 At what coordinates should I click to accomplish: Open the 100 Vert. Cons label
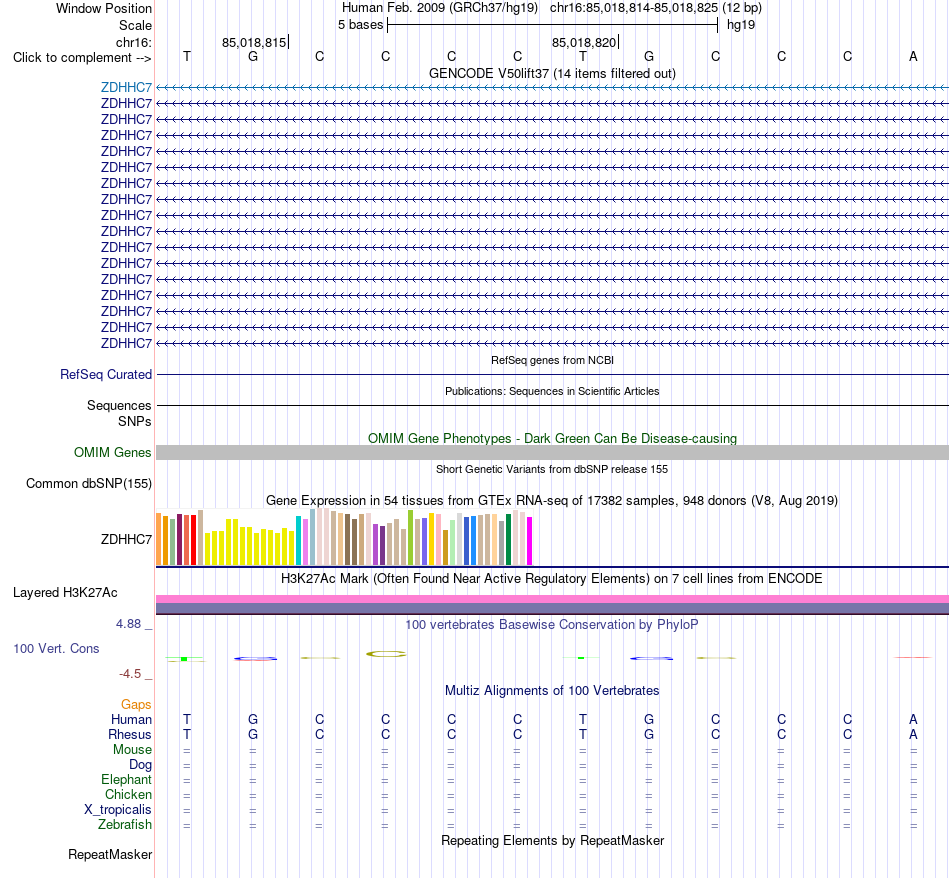56,648
